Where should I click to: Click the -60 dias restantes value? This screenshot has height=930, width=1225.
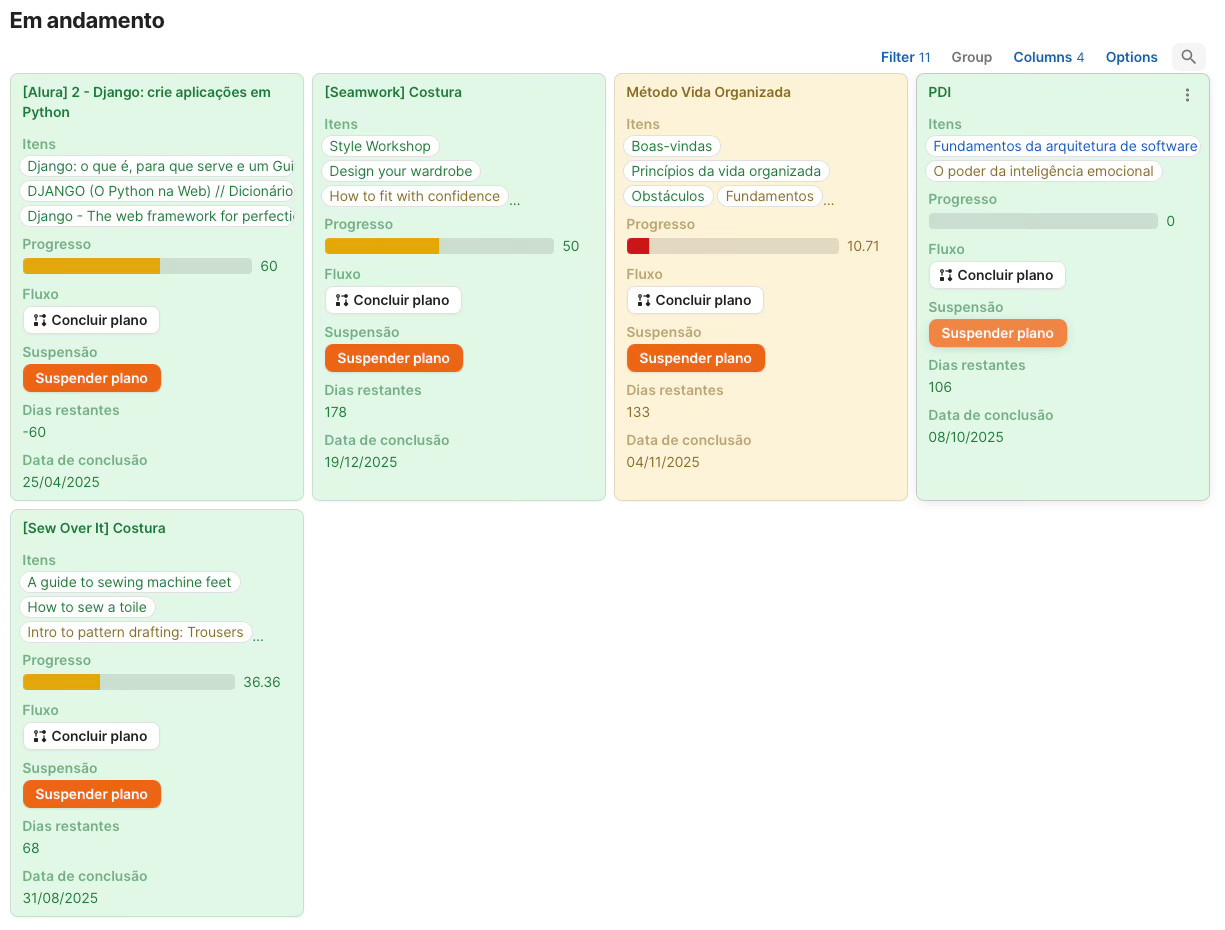point(34,432)
